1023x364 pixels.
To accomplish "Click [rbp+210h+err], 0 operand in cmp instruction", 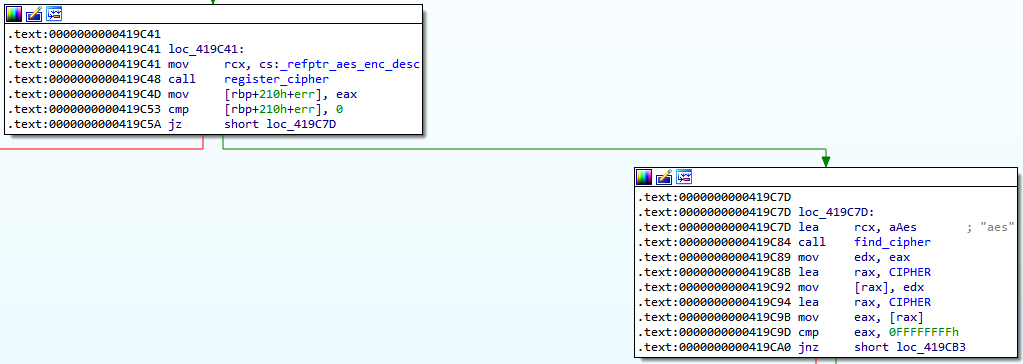I will pyautogui.click(x=284, y=109).
